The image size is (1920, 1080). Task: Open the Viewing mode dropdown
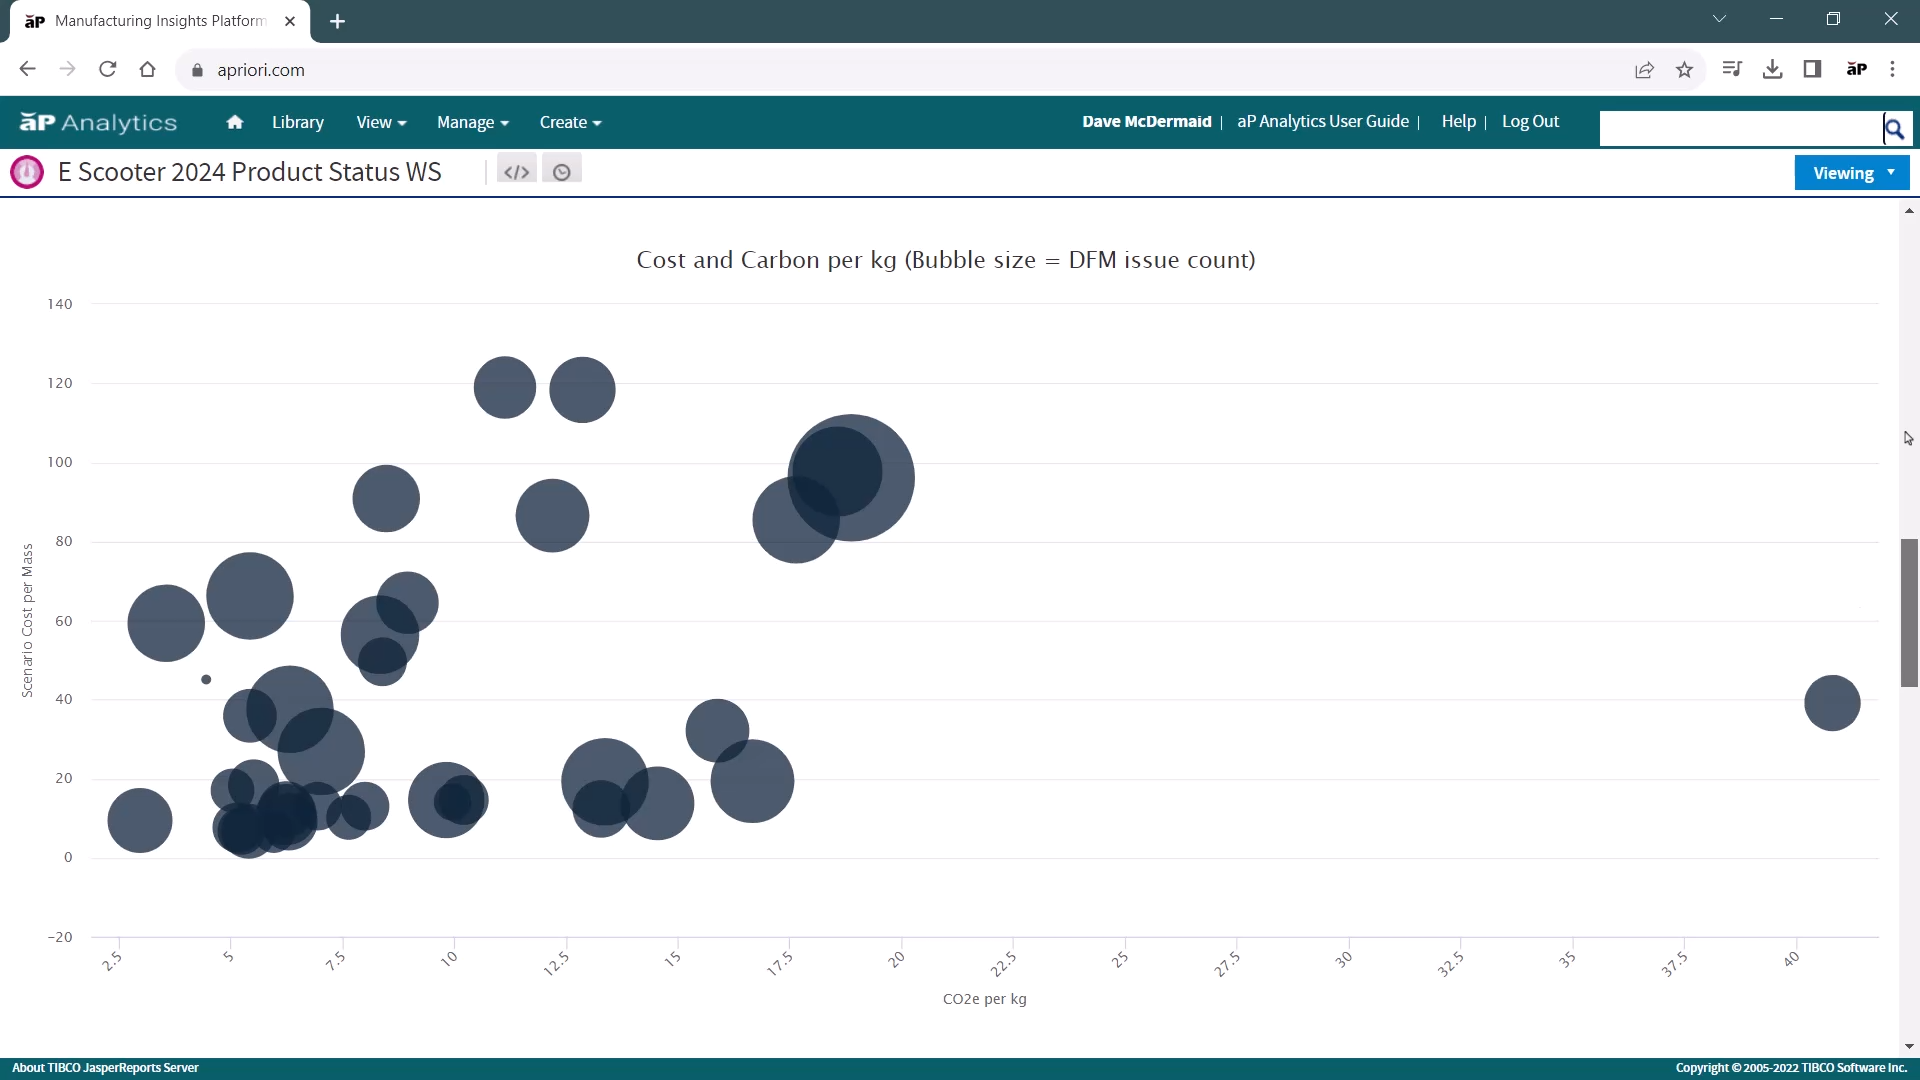coord(1852,173)
